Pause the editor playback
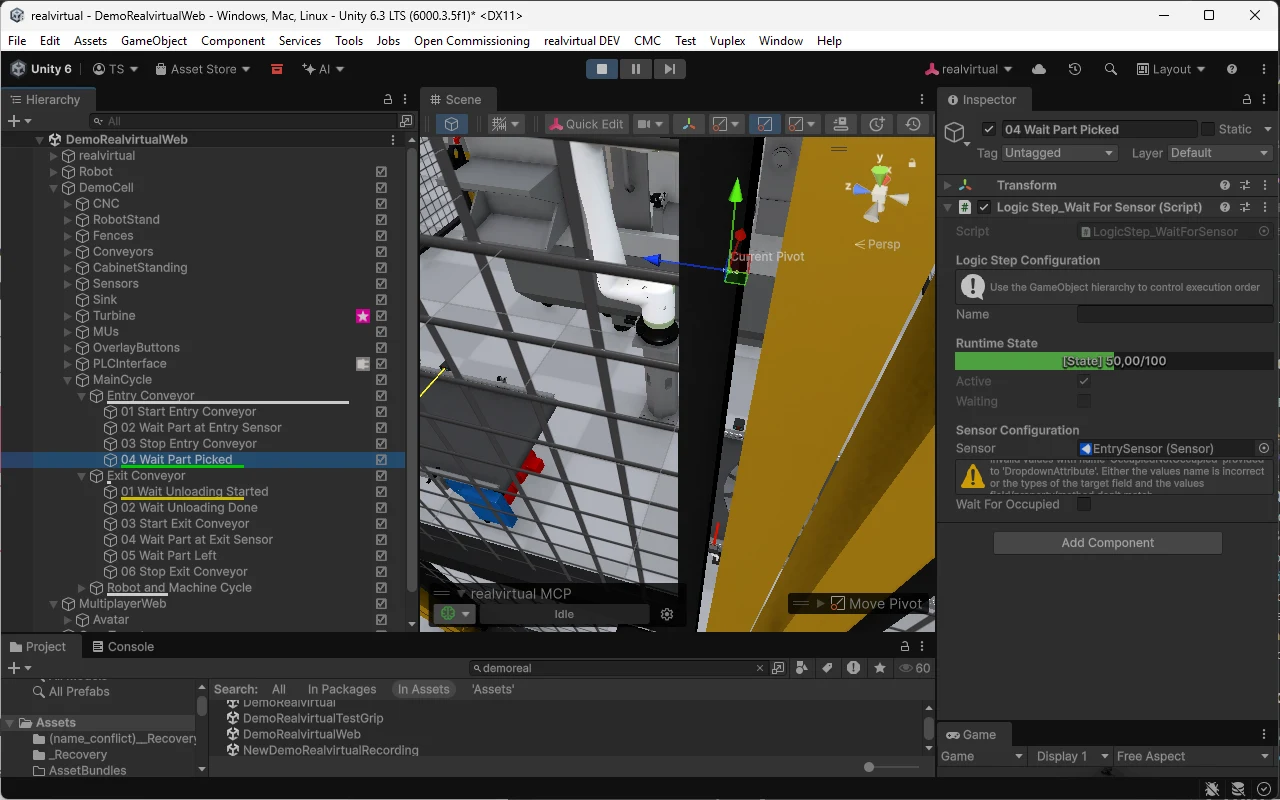The width and height of the screenshot is (1280, 800). click(x=636, y=69)
